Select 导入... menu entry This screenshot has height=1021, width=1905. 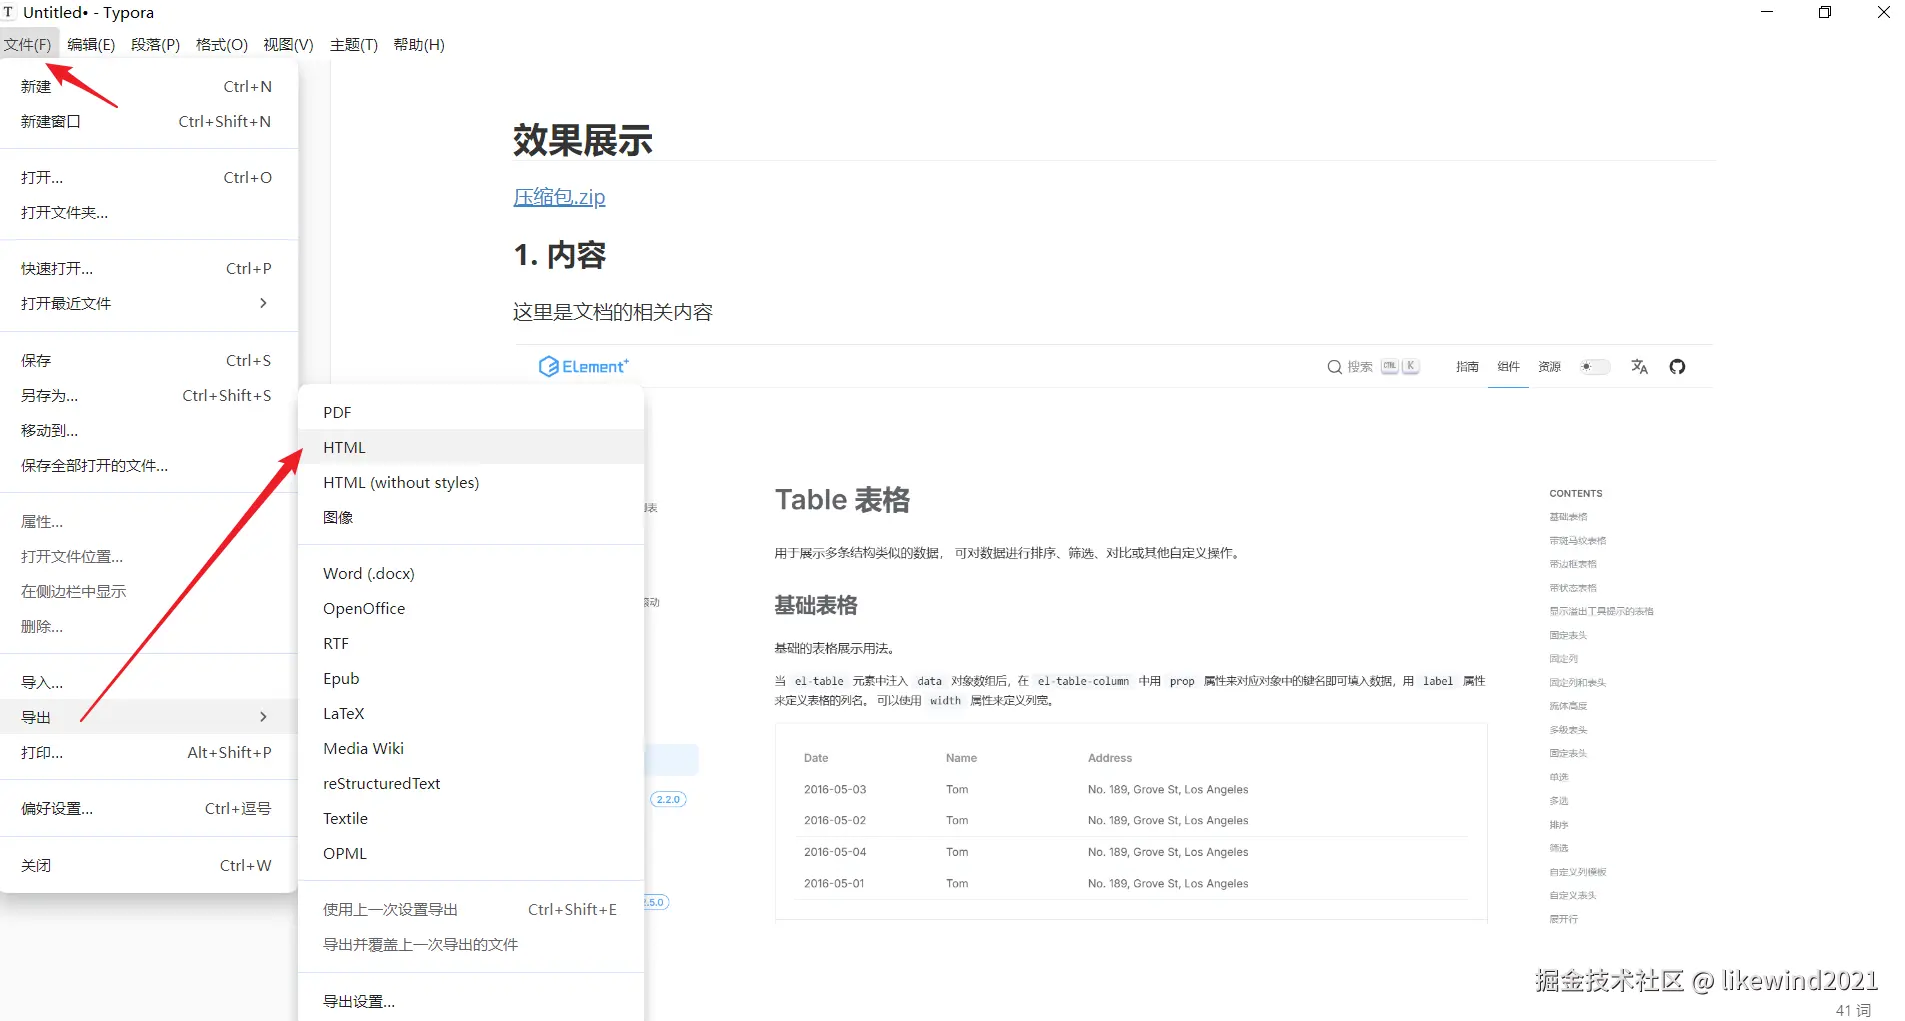pyautogui.click(x=148, y=683)
